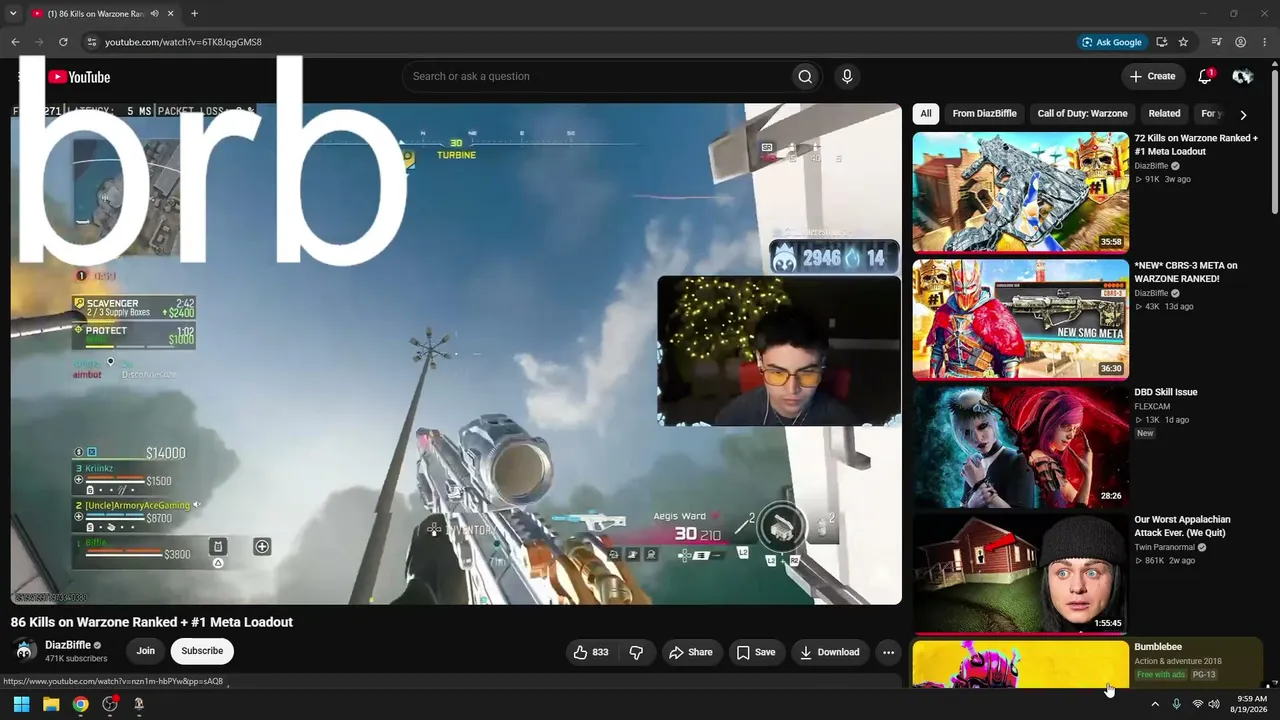Open DiazBiffle channel avatar
Screen dimensions: 1280x720
point(26,651)
